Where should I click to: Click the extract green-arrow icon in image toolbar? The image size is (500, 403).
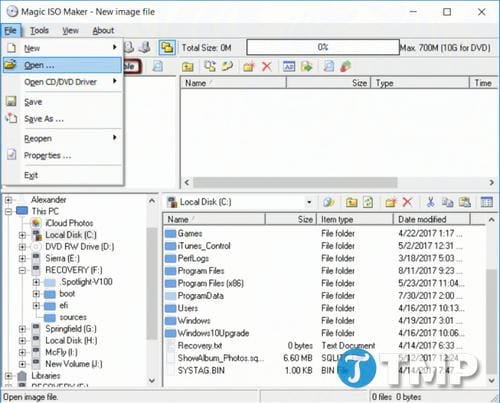[x=307, y=66]
